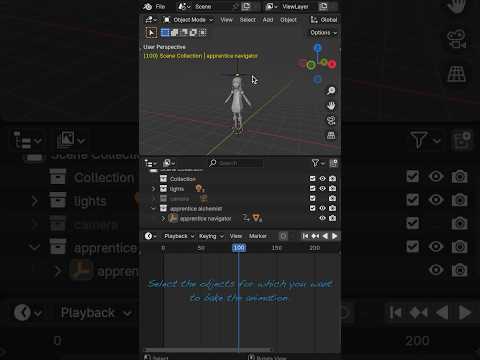Select the Collection row in Outliner

[x=239, y=179]
